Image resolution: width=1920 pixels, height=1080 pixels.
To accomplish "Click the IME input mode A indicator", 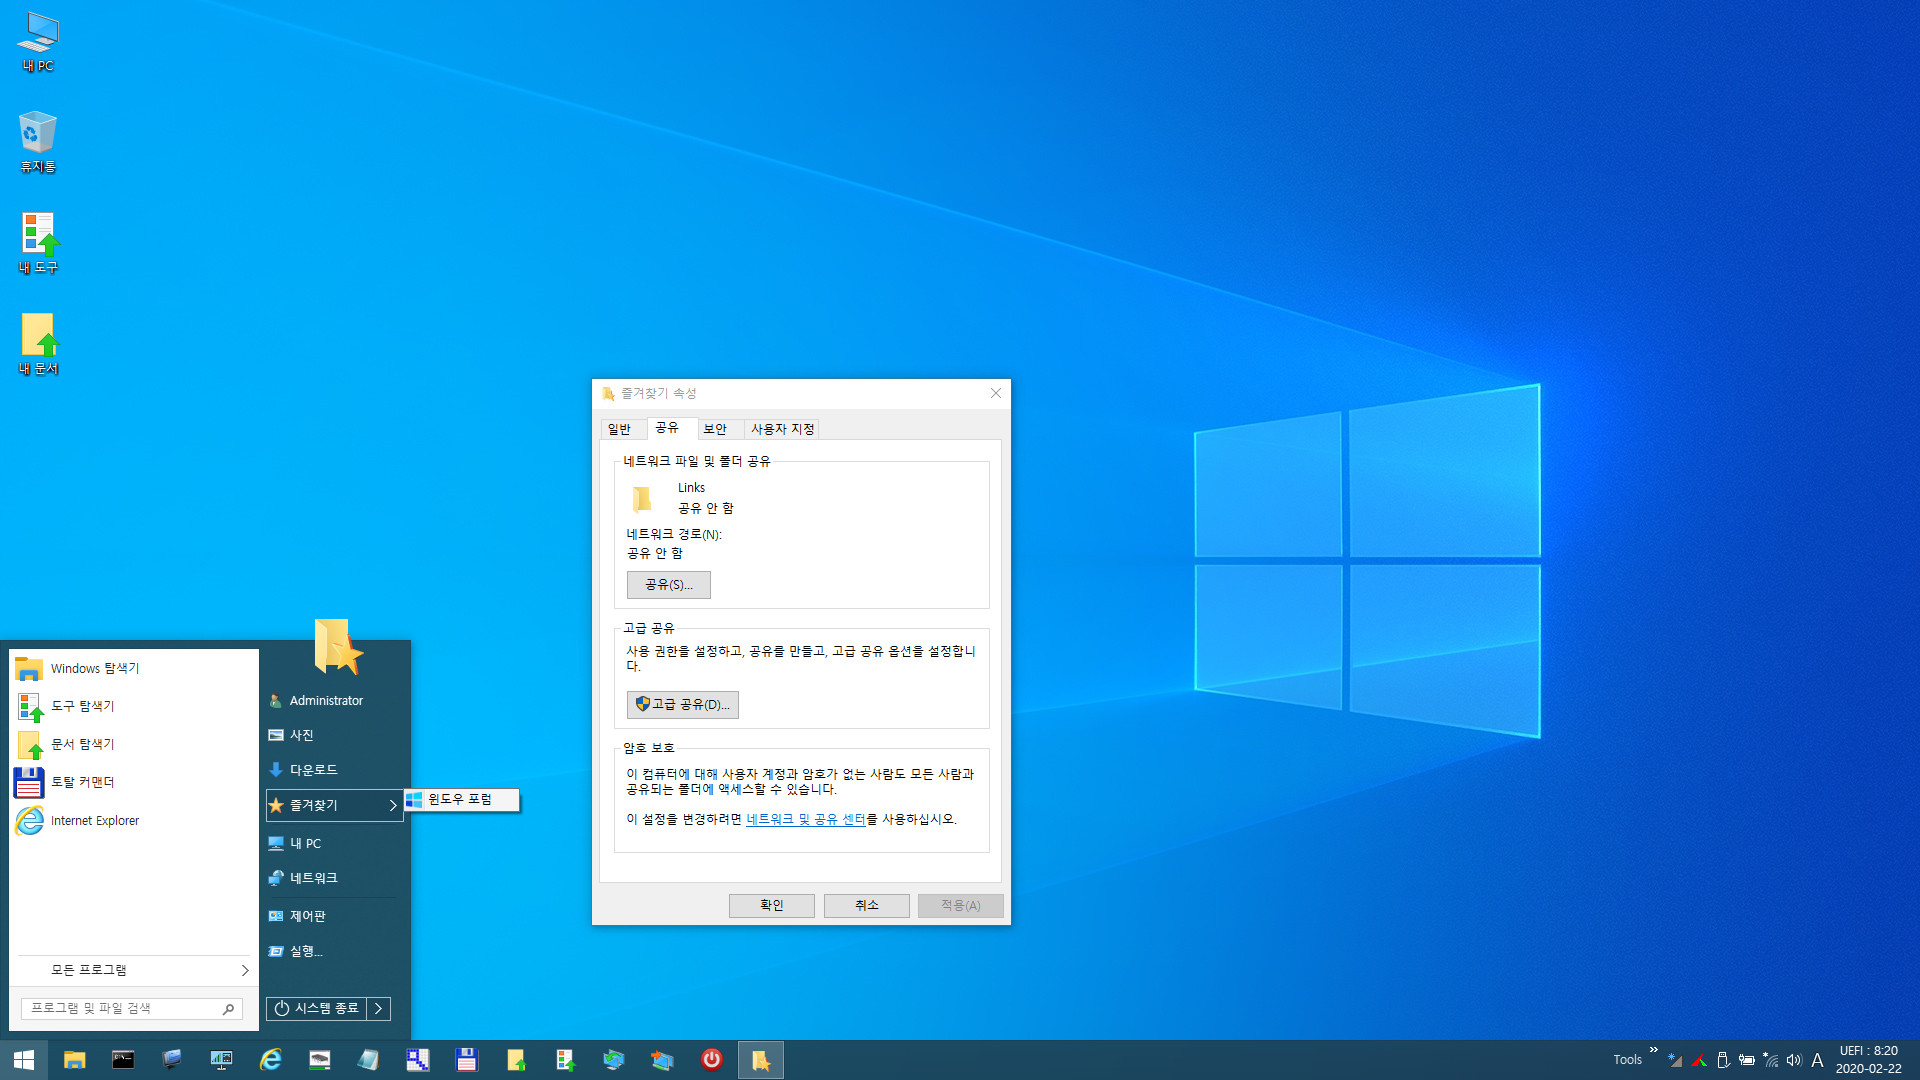I will click(1817, 1060).
